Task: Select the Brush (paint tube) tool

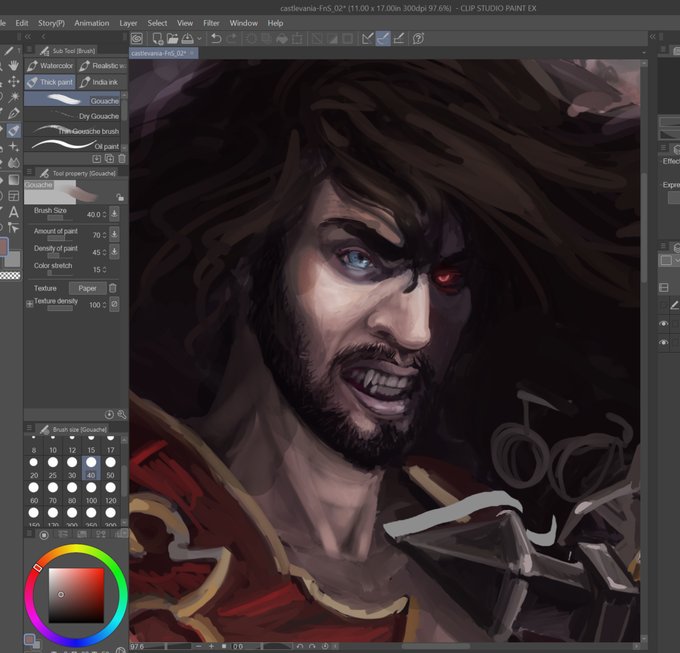Action: (x=13, y=130)
